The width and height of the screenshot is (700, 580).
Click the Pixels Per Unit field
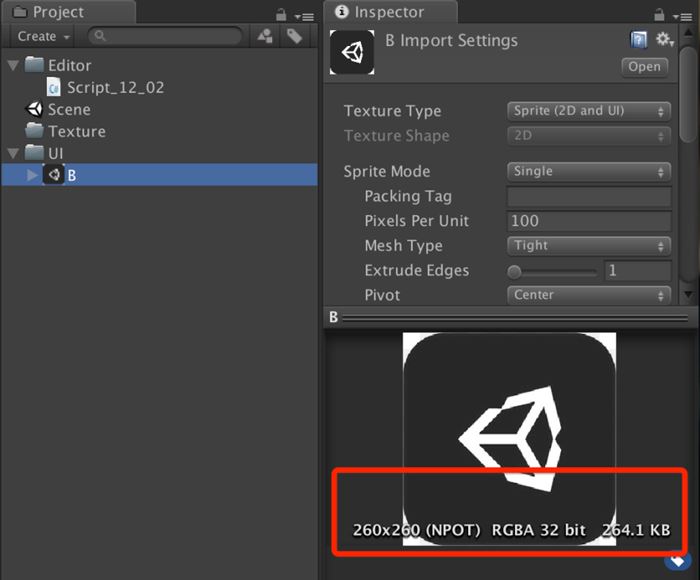pyautogui.click(x=588, y=221)
